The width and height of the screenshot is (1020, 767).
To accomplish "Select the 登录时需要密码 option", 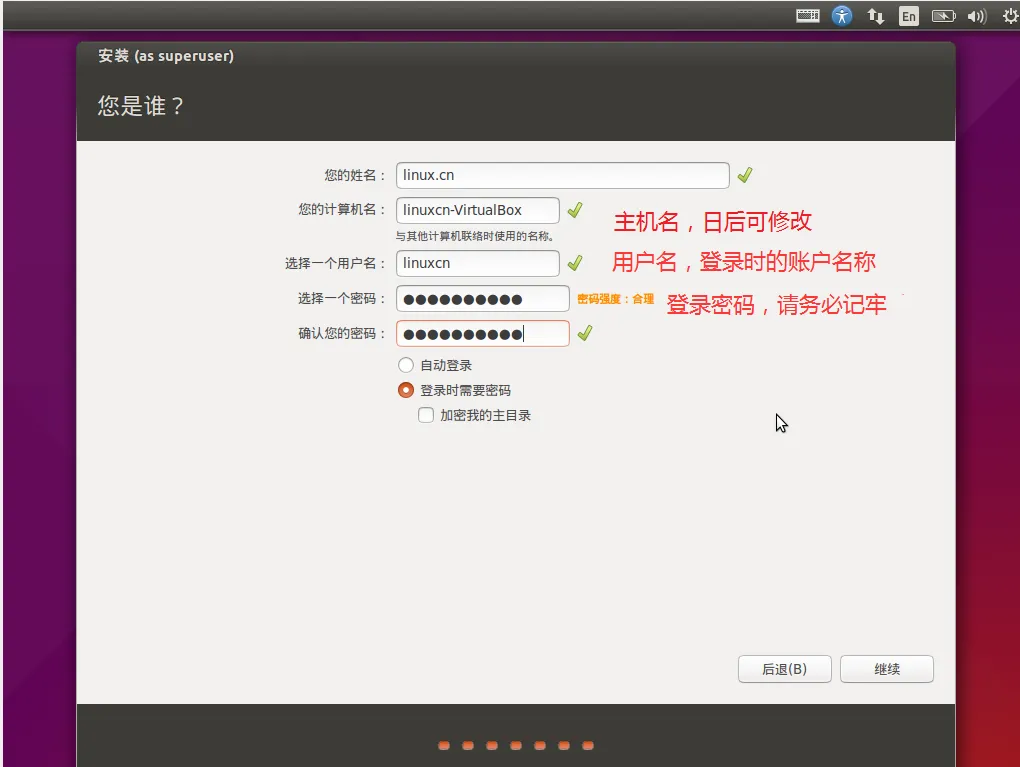I will tap(406, 389).
